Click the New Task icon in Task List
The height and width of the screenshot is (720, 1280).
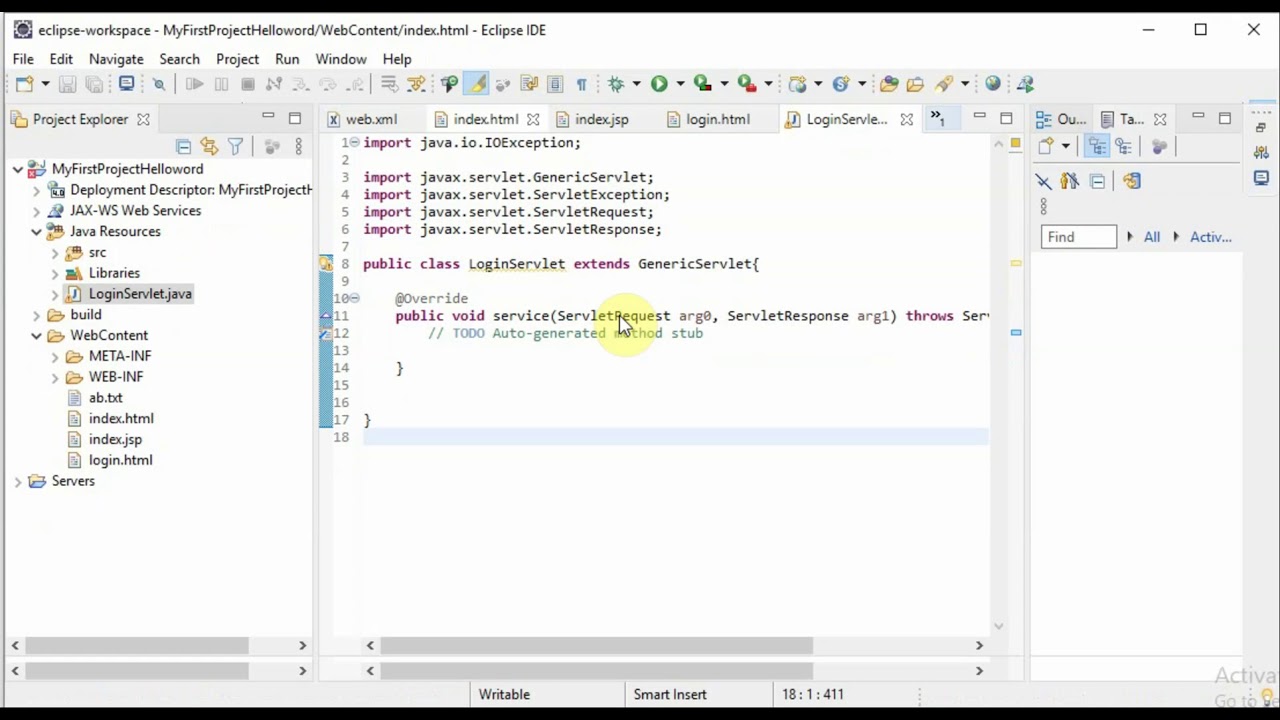click(1046, 146)
